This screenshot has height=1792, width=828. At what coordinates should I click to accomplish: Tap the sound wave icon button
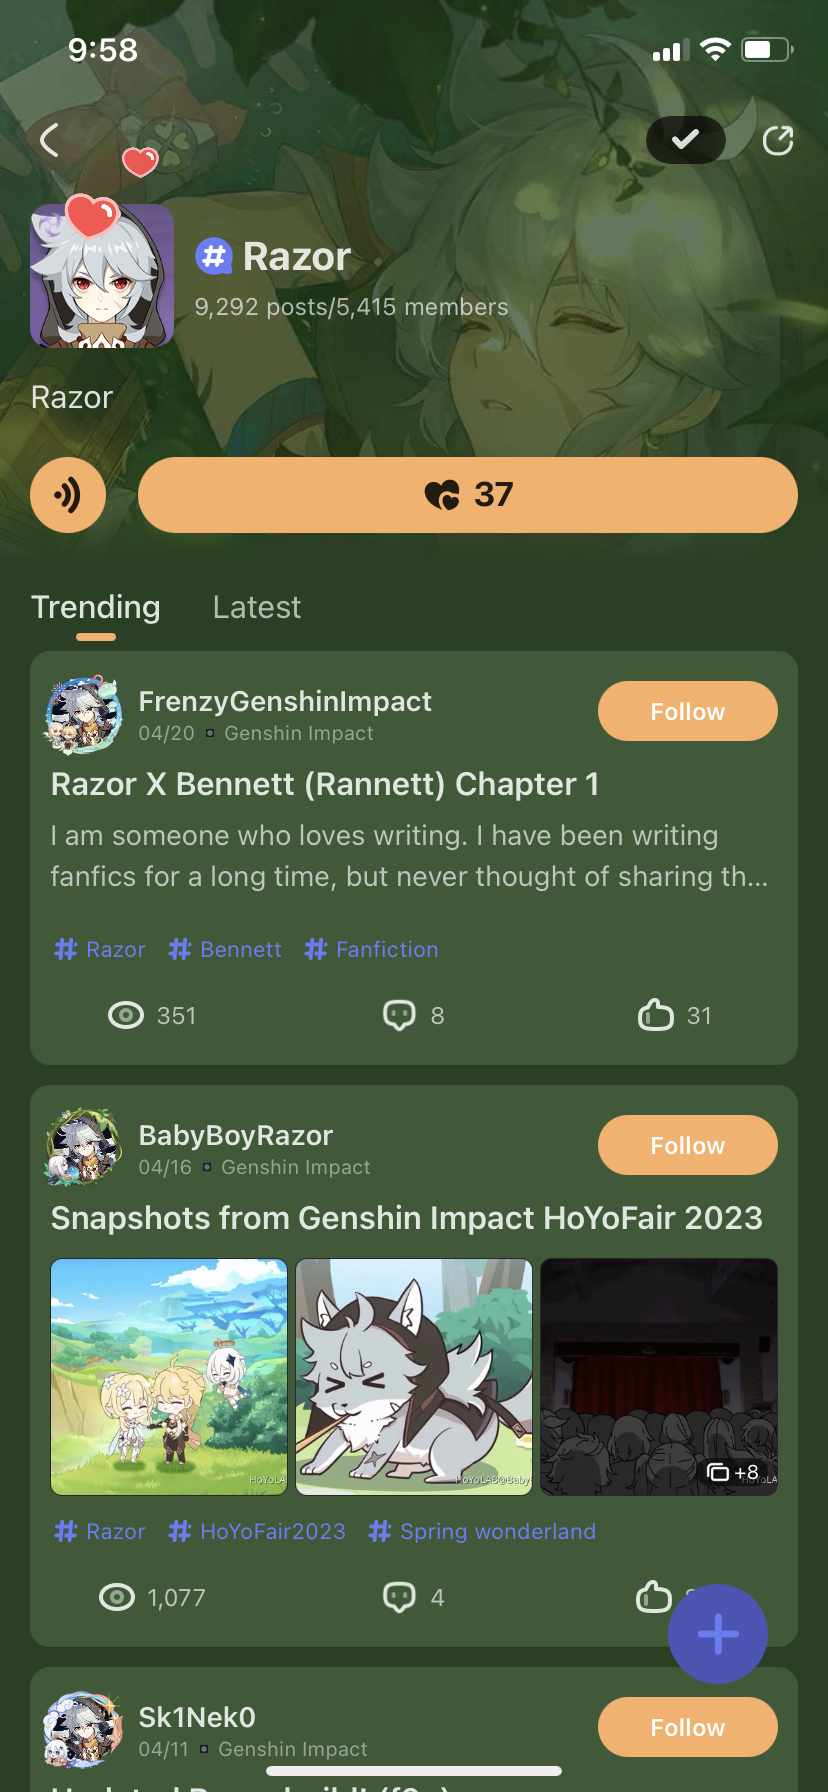(x=68, y=495)
